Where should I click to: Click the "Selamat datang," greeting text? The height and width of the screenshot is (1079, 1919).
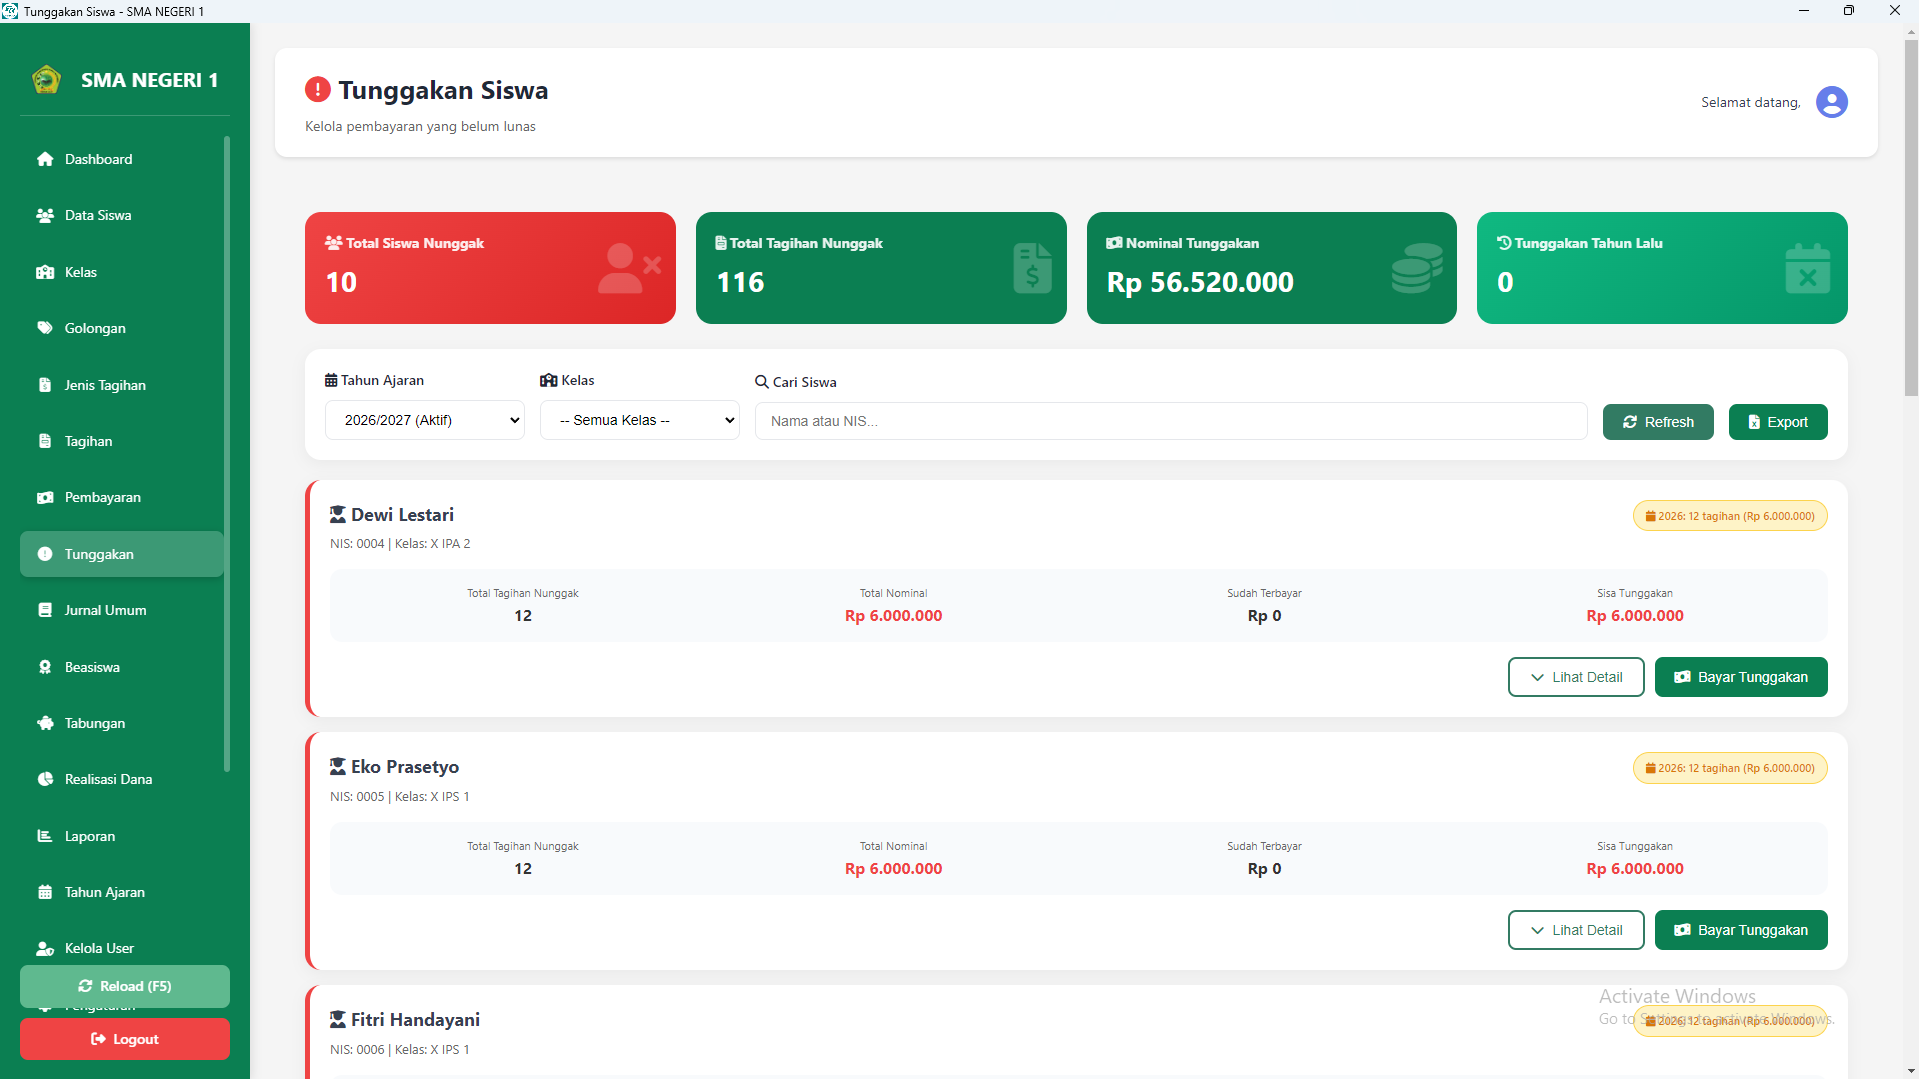[x=1751, y=103]
